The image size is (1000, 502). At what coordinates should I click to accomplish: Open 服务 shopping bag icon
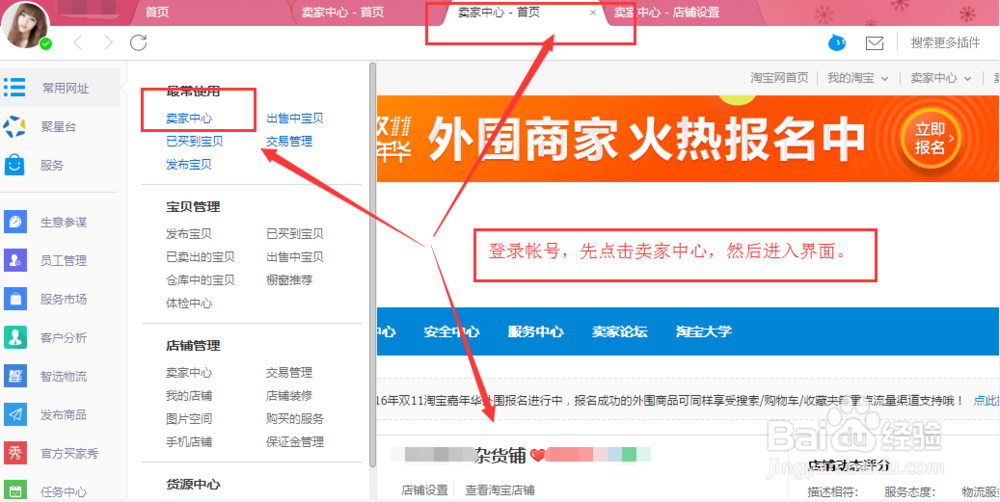[x=14, y=165]
